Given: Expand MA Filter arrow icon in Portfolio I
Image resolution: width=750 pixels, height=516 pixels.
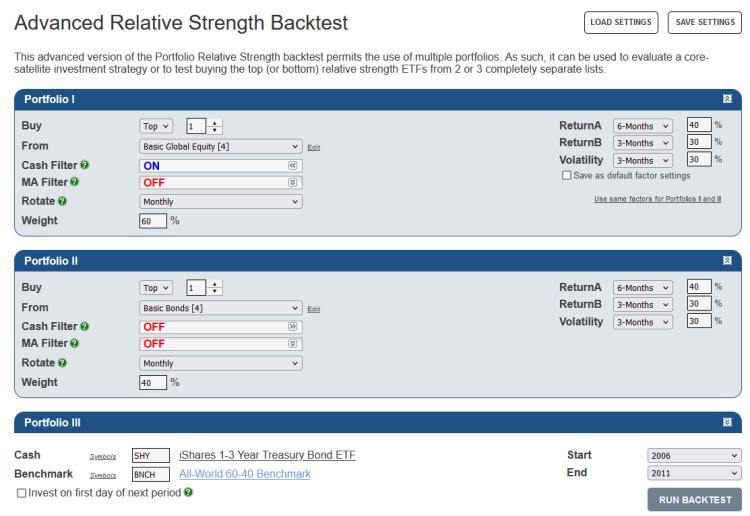Looking at the screenshot, I should (x=292, y=182).
